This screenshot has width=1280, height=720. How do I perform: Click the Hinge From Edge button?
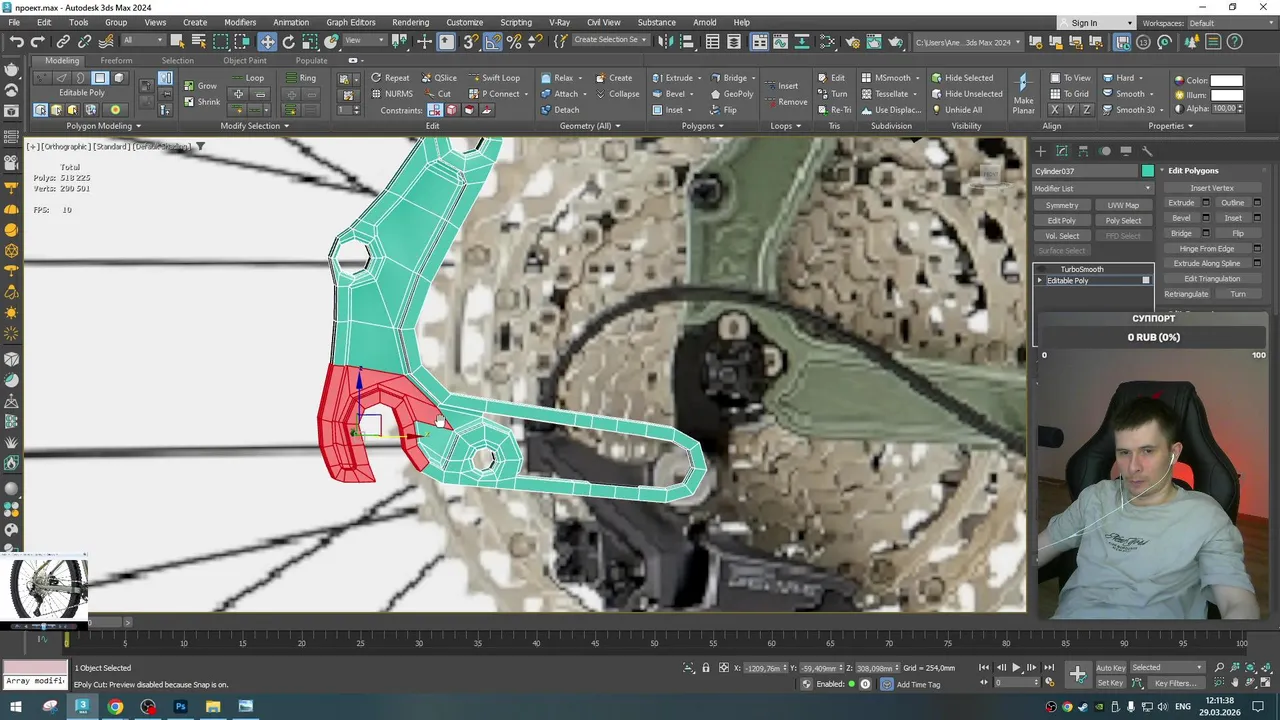[1207, 249]
